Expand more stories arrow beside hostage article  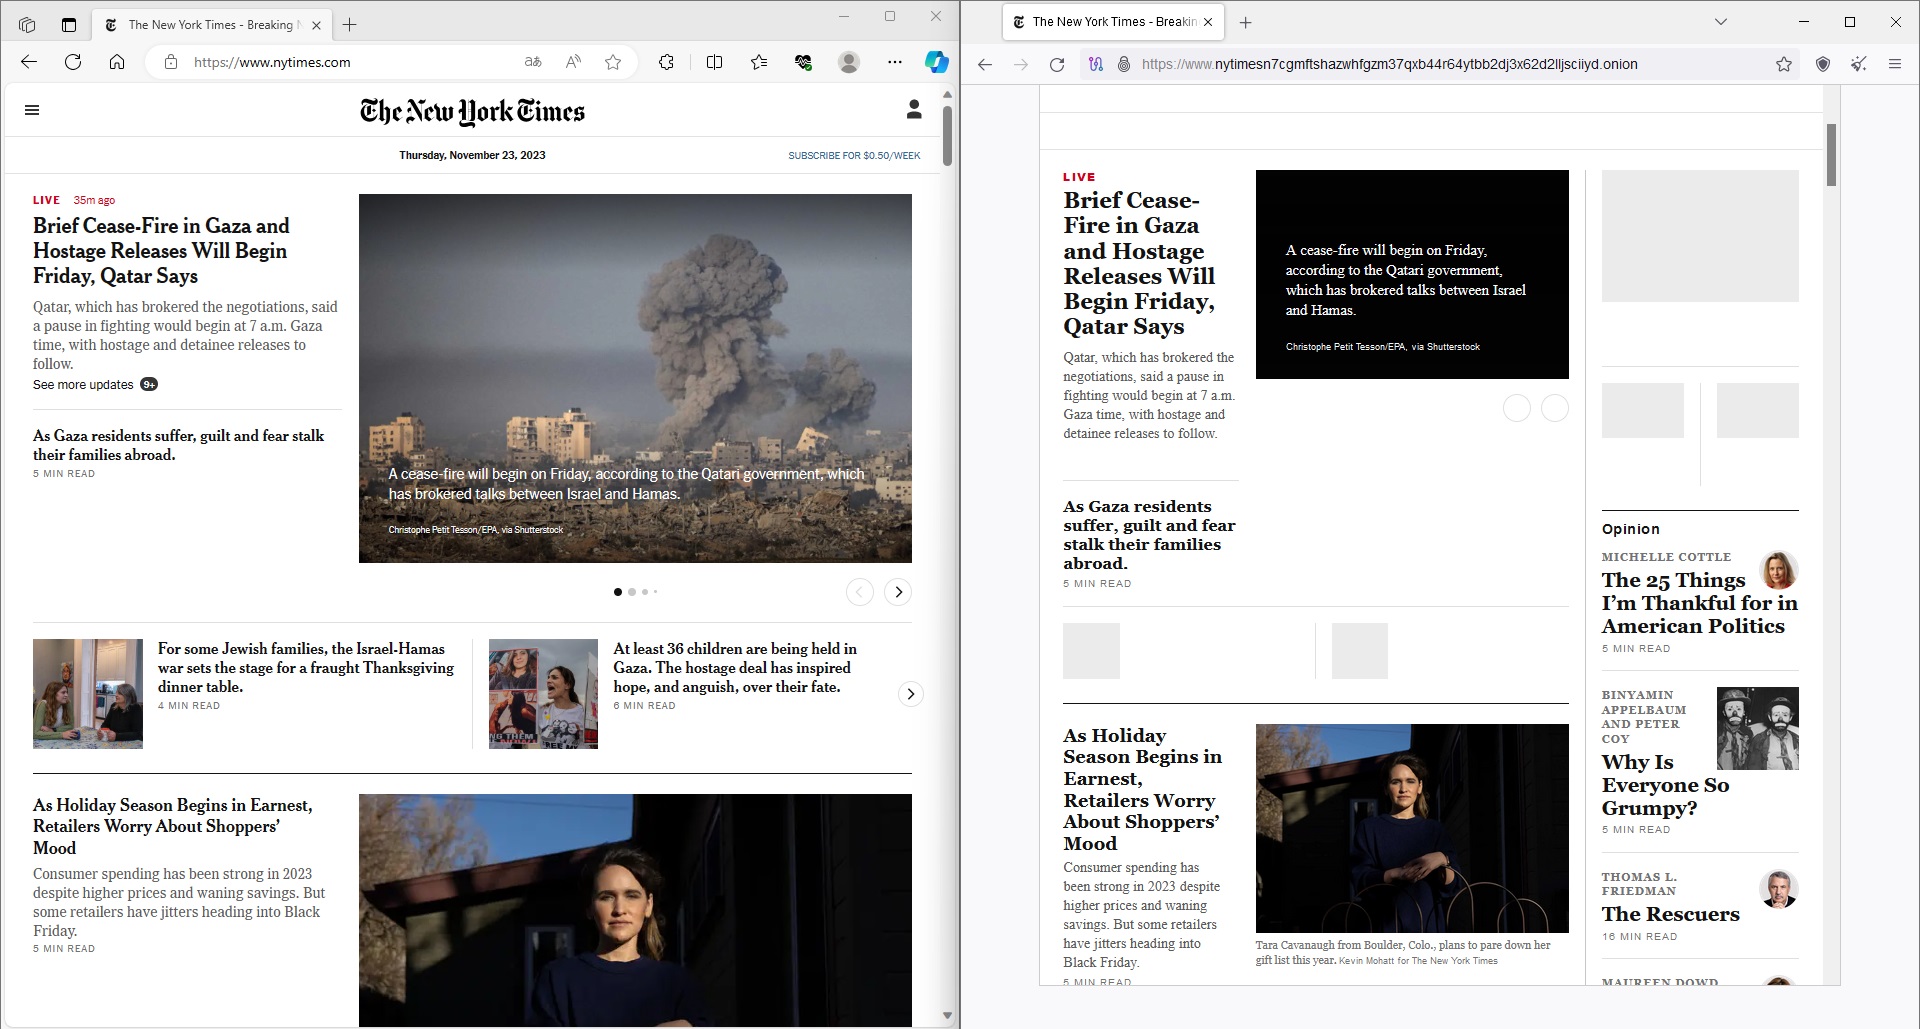tap(910, 694)
